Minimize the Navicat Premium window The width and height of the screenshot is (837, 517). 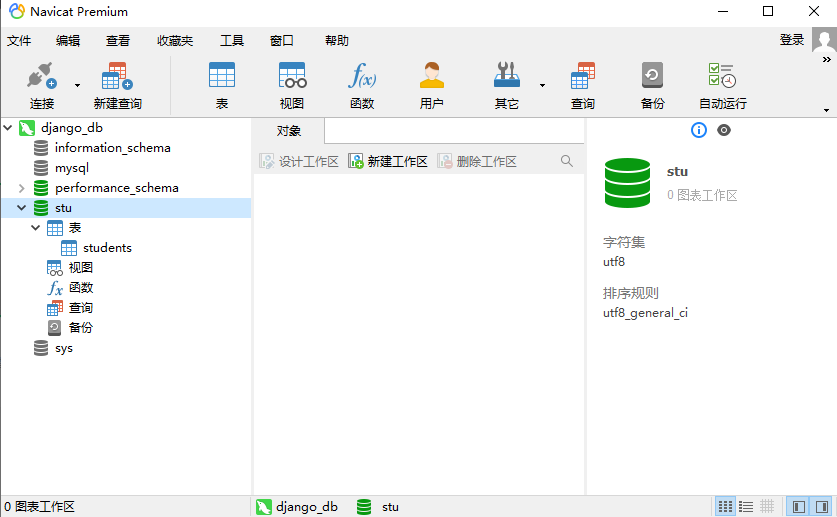click(723, 11)
